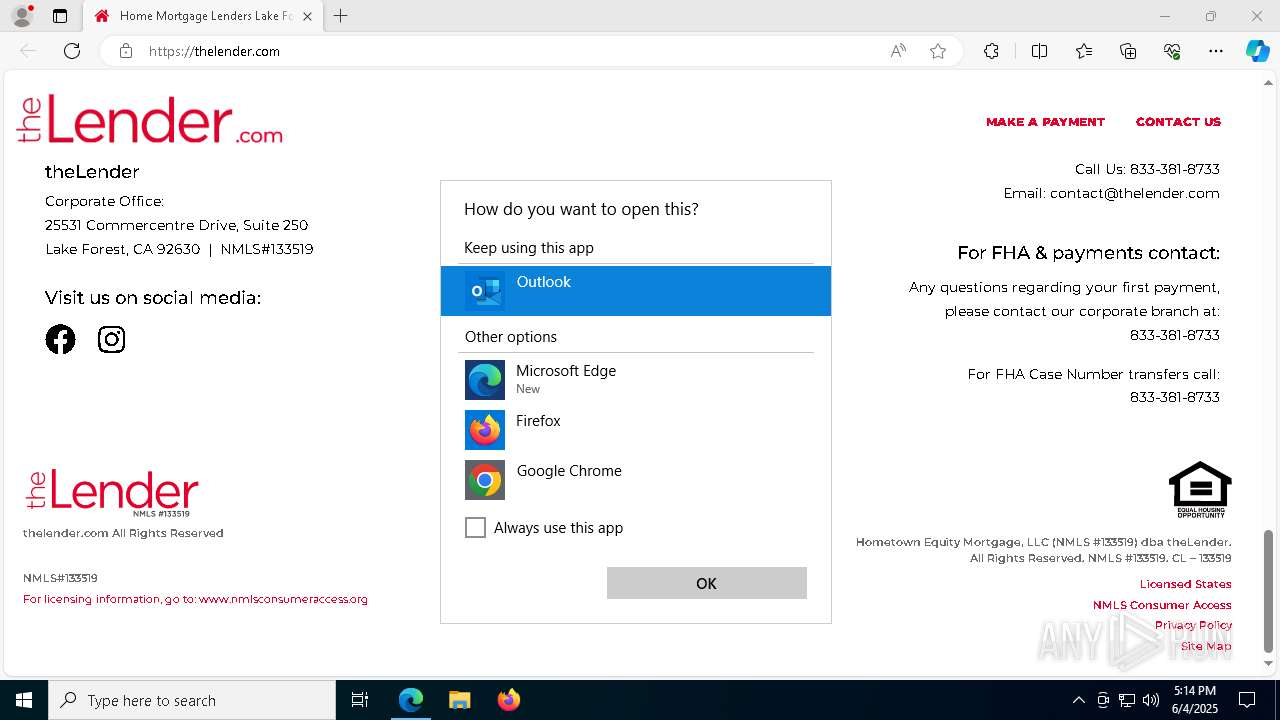The width and height of the screenshot is (1280, 720).
Task: Open the www.nmlsconsumeraccess.org licensing link
Action: click(283, 599)
